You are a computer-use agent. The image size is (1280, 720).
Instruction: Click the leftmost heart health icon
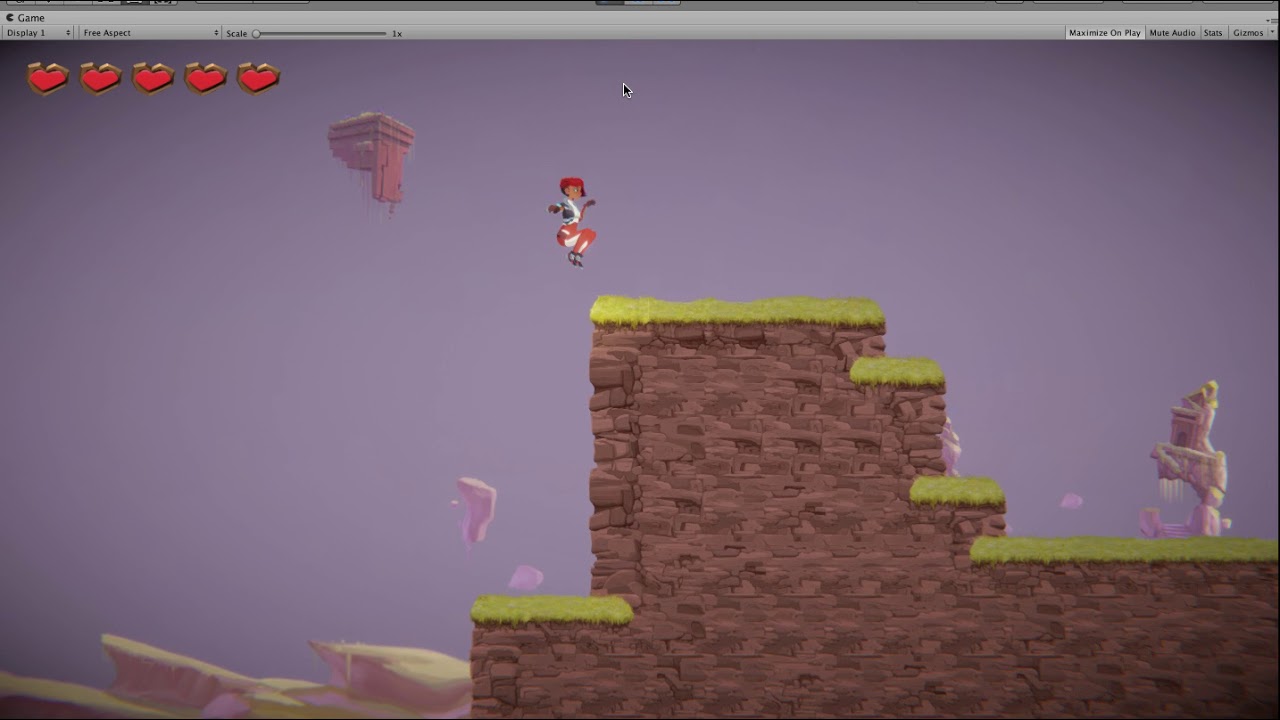coord(47,78)
